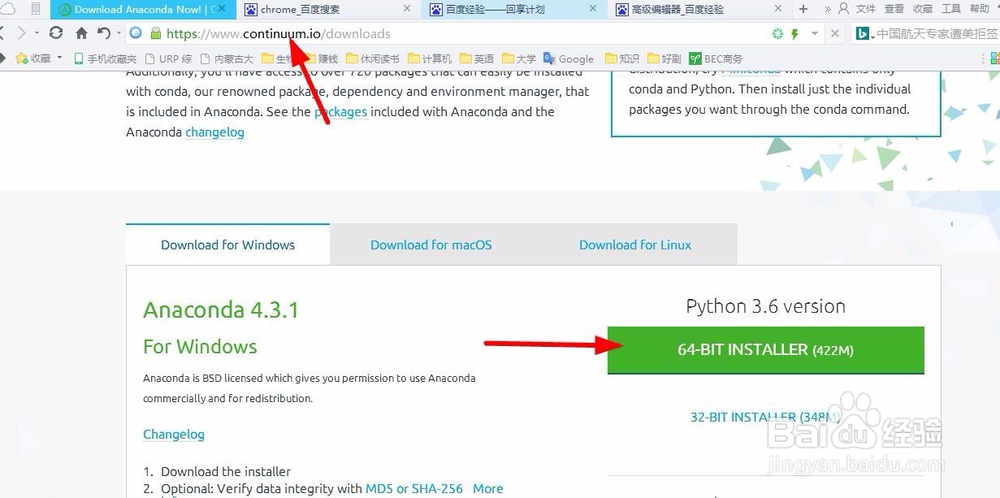Open BEC商务 bookmark
This screenshot has height=498, width=1000.
716,59
